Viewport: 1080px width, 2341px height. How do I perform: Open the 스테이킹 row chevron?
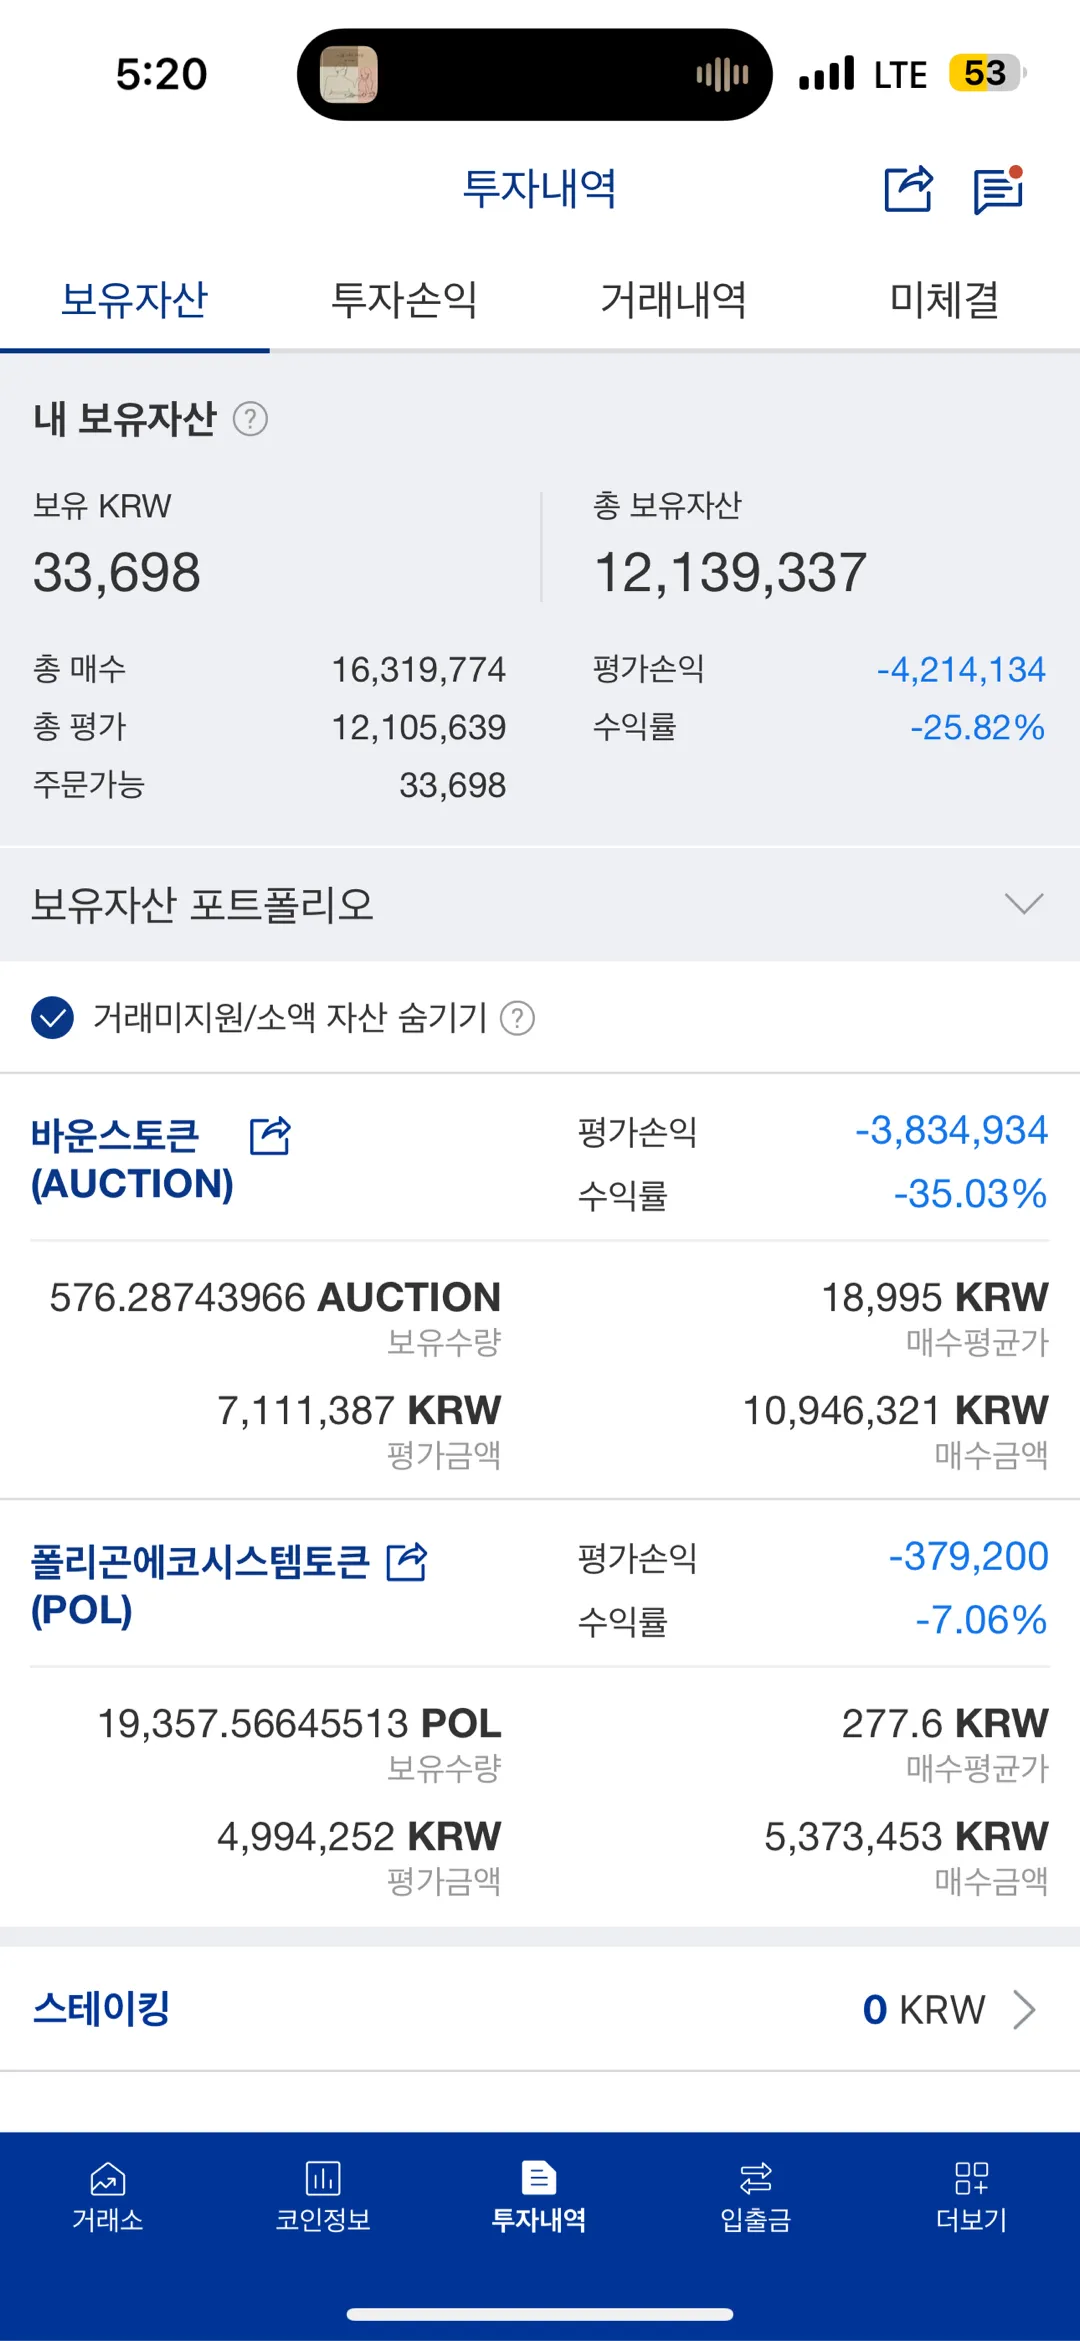click(1024, 2009)
